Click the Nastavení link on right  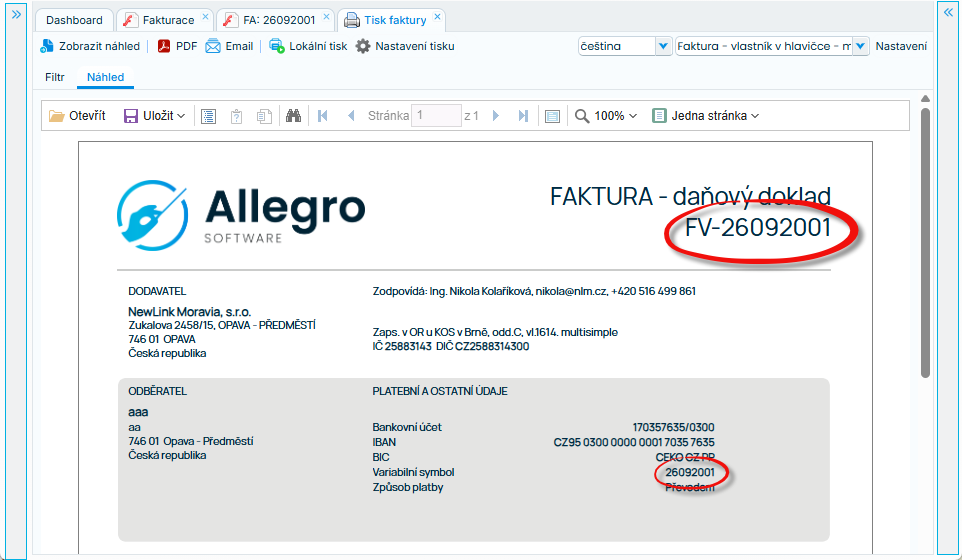pyautogui.click(x=901, y=46)
